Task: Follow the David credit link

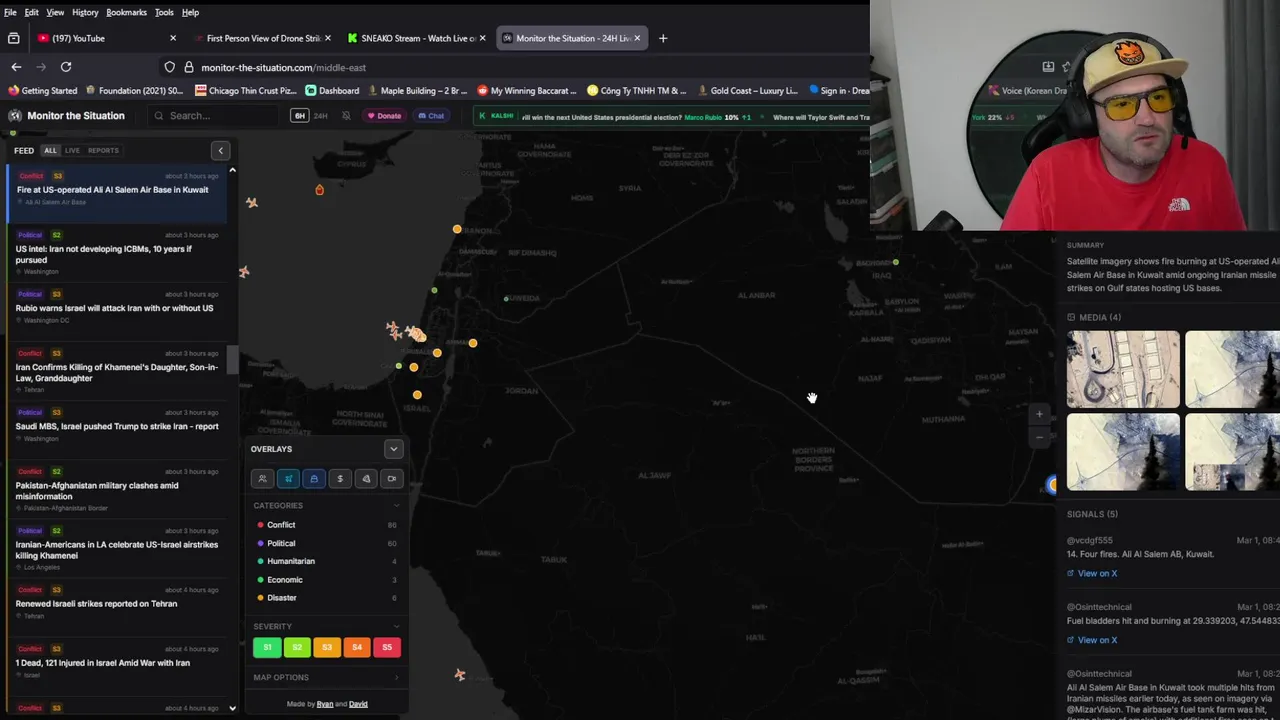Action: pyautogui.click(x=358, y=704)
